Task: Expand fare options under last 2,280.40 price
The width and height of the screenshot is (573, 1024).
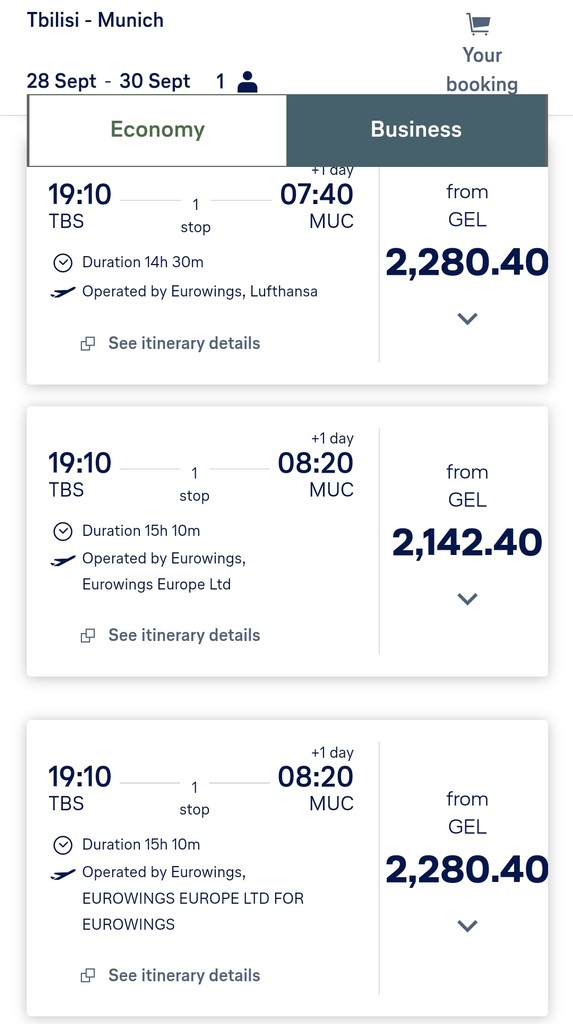Action: pos(467,925)
